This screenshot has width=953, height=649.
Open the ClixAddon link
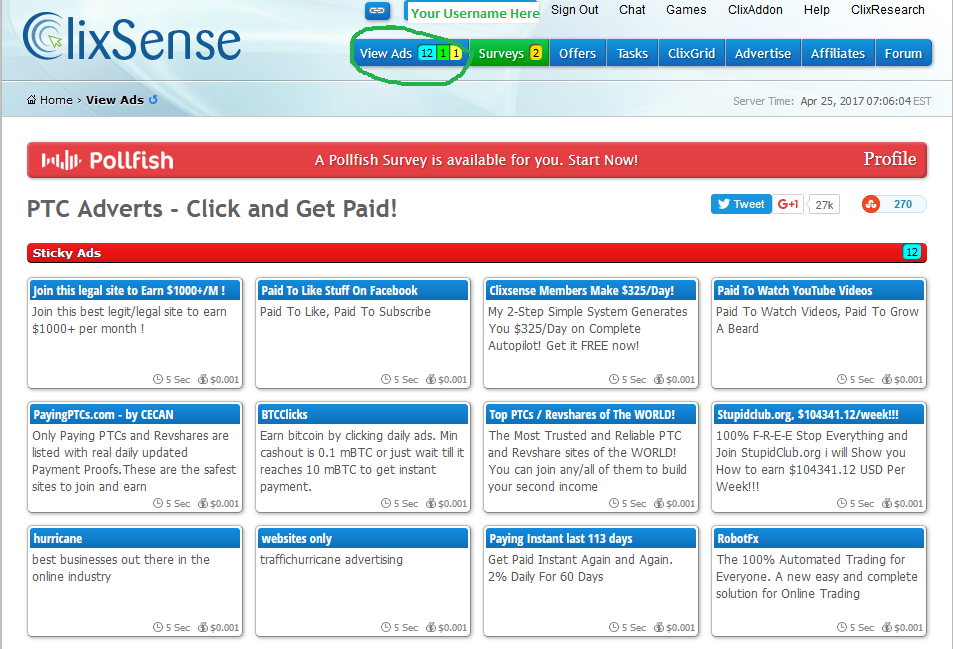(755, 10)
